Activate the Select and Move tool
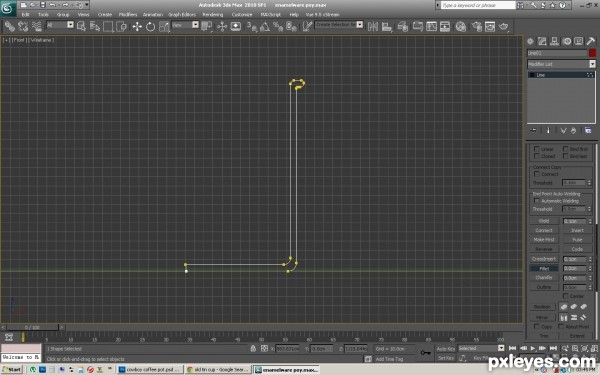 (137, 26)
